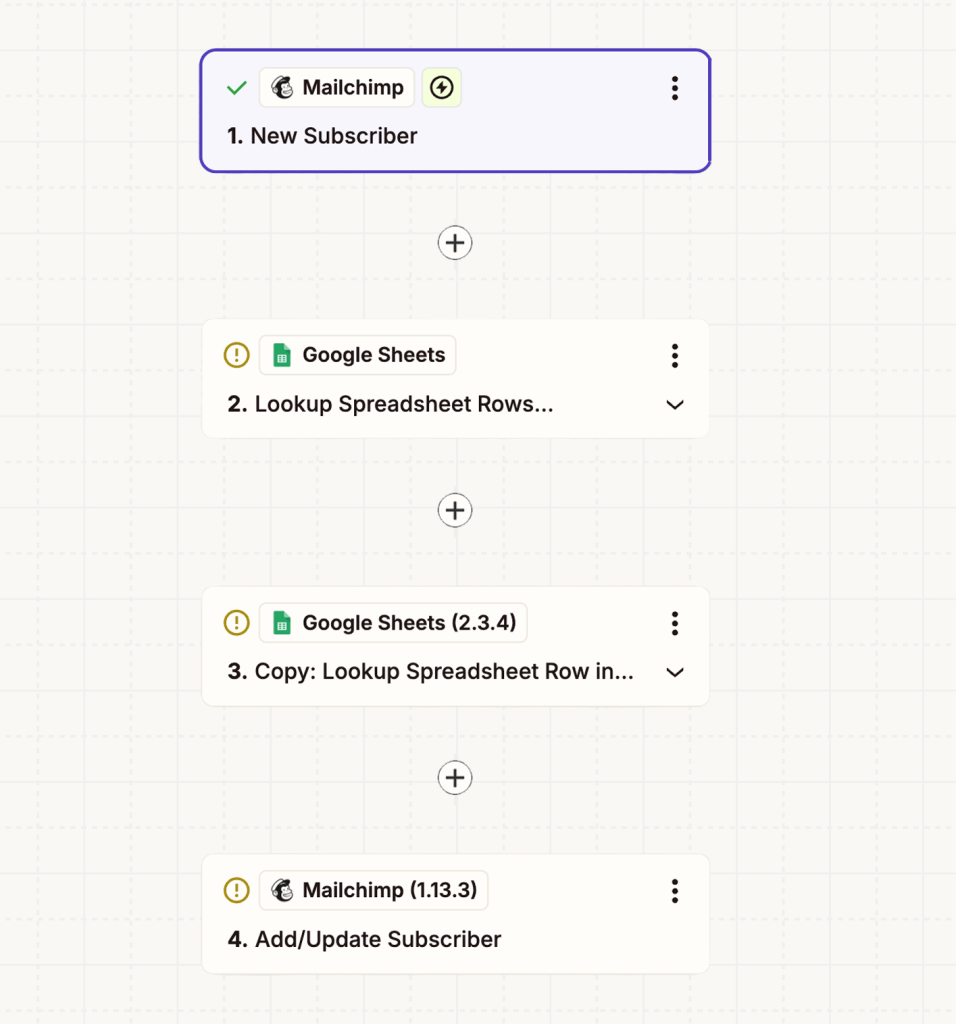The width and height of the screenshot is (956, 1024).
Task: Select the Mailchimp app badge in step 1
Action: pyautogui.click(x=337, y=88)
